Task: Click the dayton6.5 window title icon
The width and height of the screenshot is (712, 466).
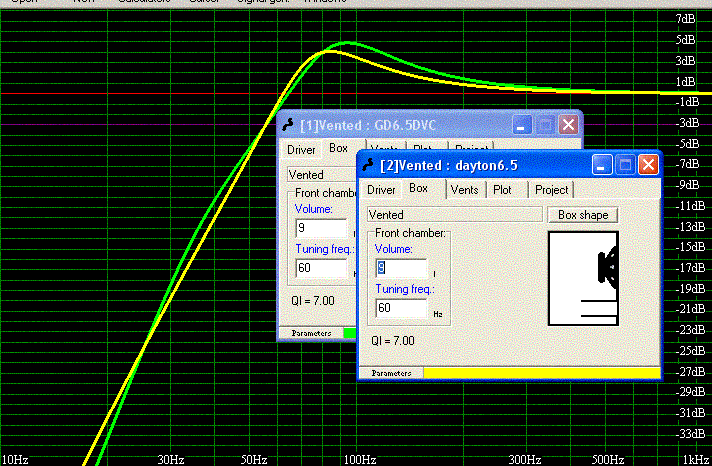Action: [x=368, y=165]
